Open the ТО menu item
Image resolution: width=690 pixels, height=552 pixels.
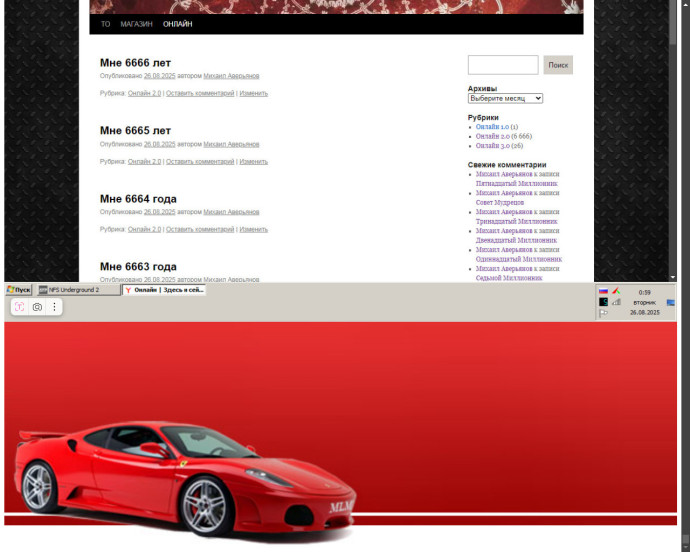[106, 24]
